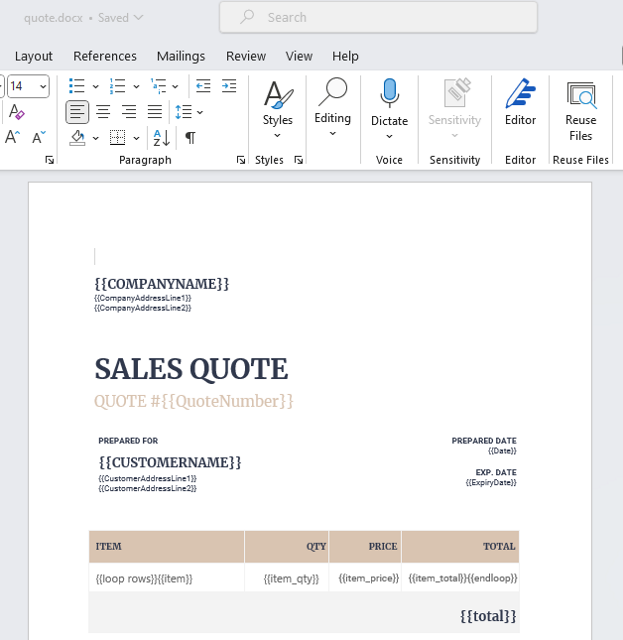Click the search magnifier icon
Screen dimensions: 623x640
[x=247, y=17]
